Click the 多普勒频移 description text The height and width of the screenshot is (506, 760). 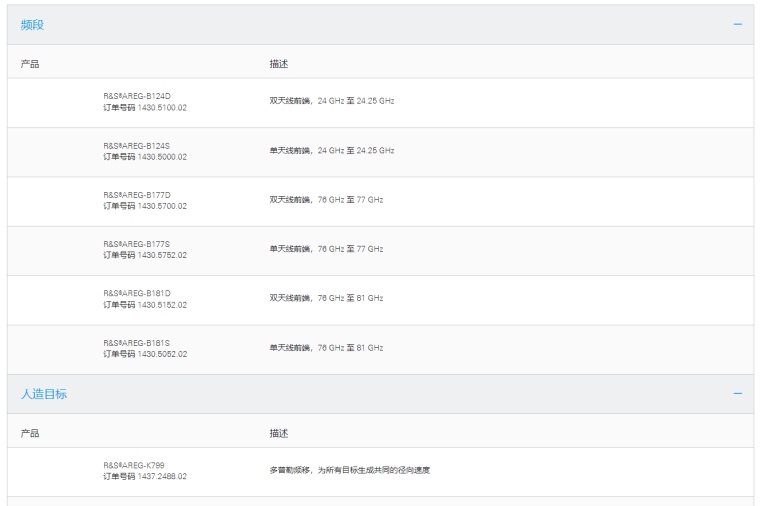click(349, 470)
